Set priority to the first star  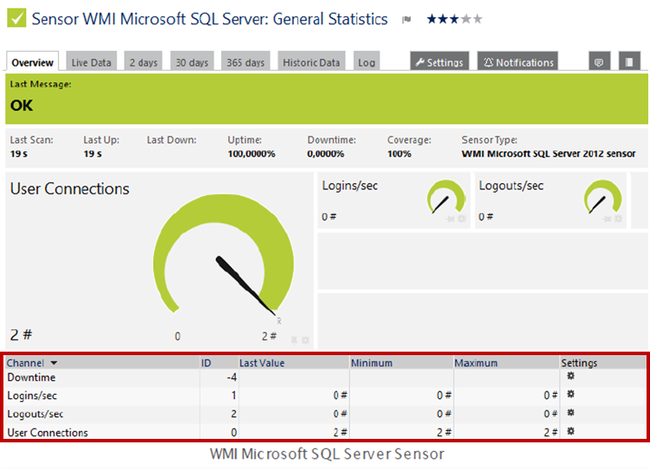[x=432, y=19]
